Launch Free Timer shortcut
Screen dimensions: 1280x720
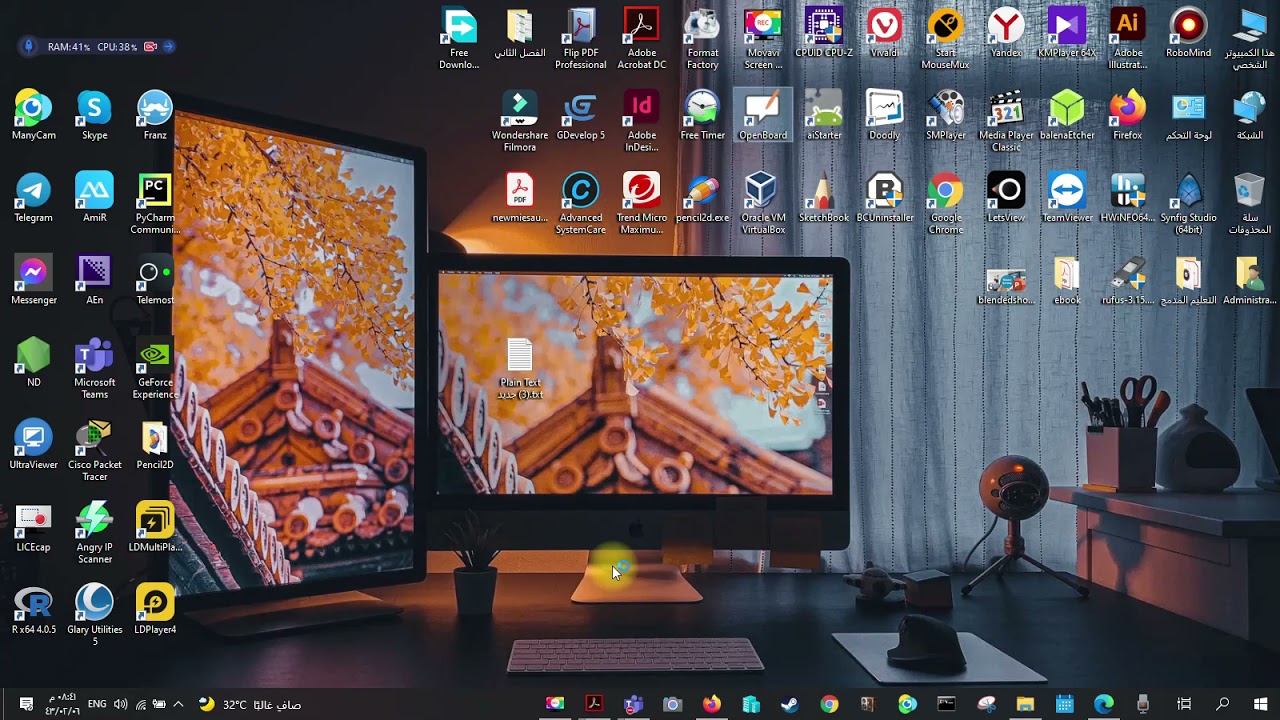coord(702,116)
